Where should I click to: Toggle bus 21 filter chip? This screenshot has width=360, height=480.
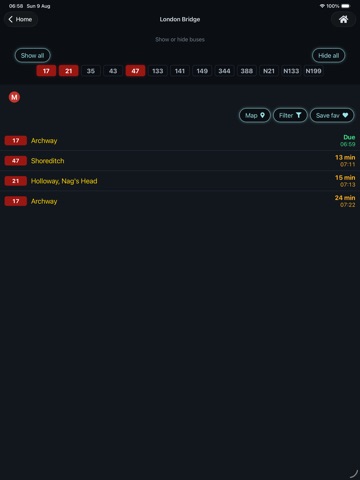68,71
